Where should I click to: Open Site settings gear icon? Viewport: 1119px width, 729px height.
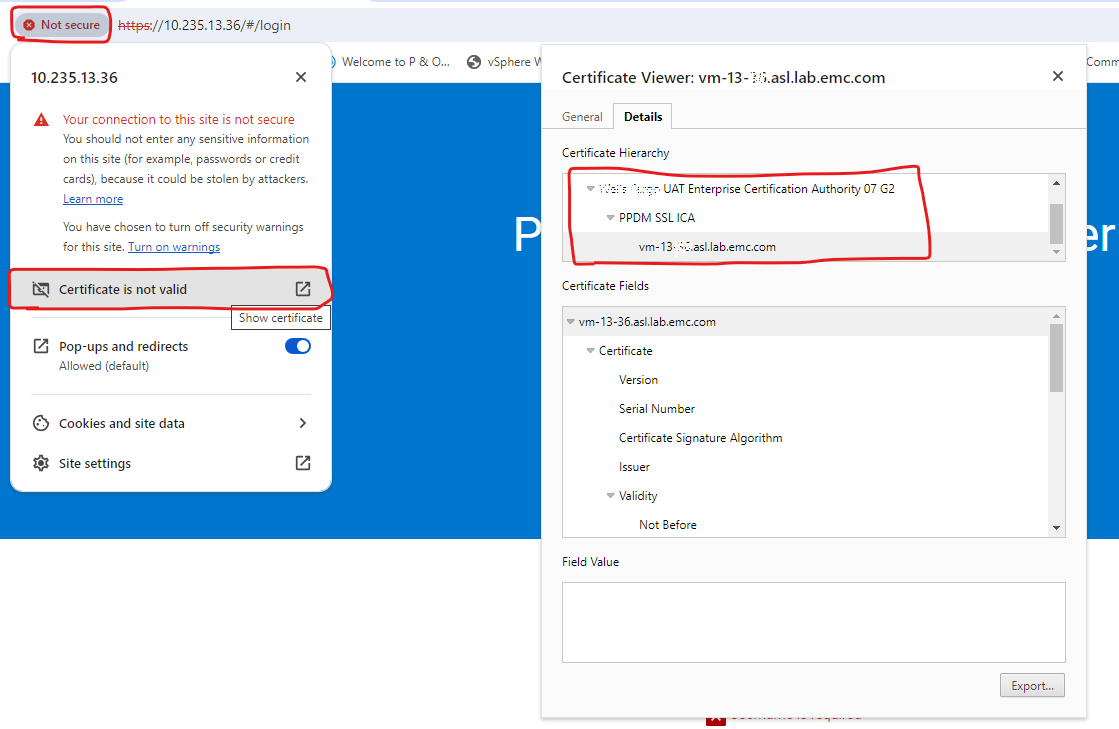[41, 463]
